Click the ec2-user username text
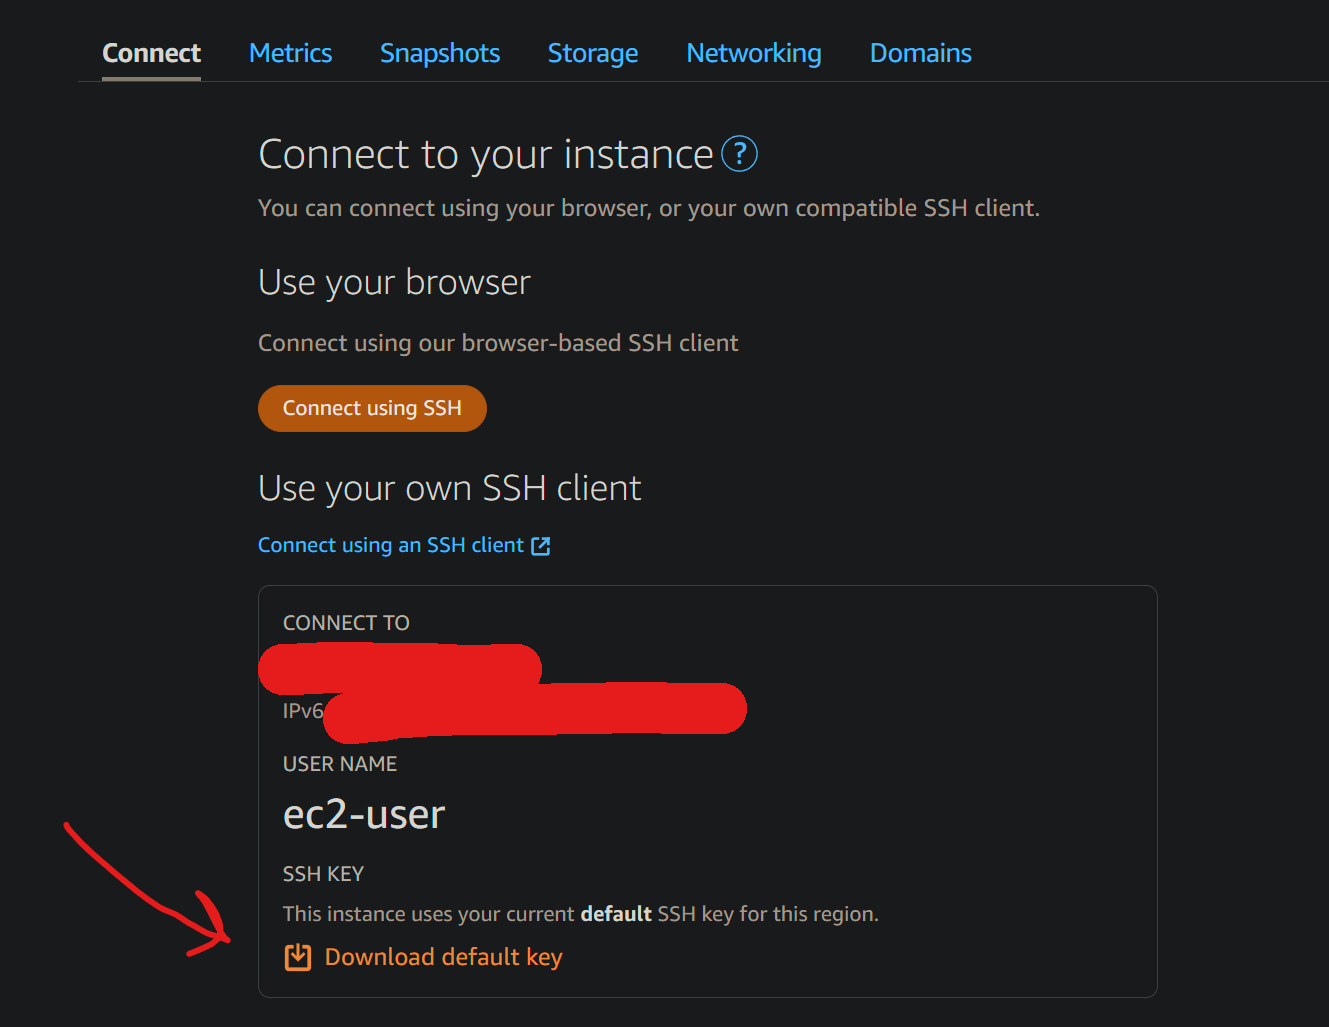 click(364, 814)
